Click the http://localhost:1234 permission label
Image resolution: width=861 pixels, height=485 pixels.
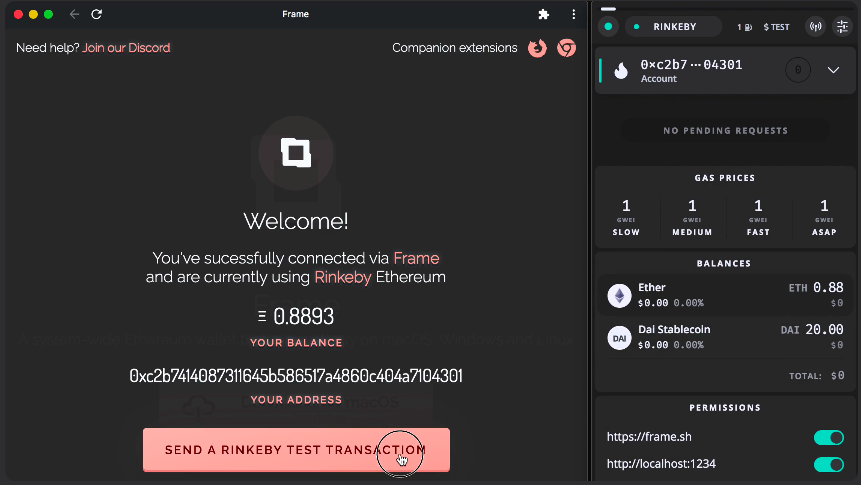coord(661,464)
